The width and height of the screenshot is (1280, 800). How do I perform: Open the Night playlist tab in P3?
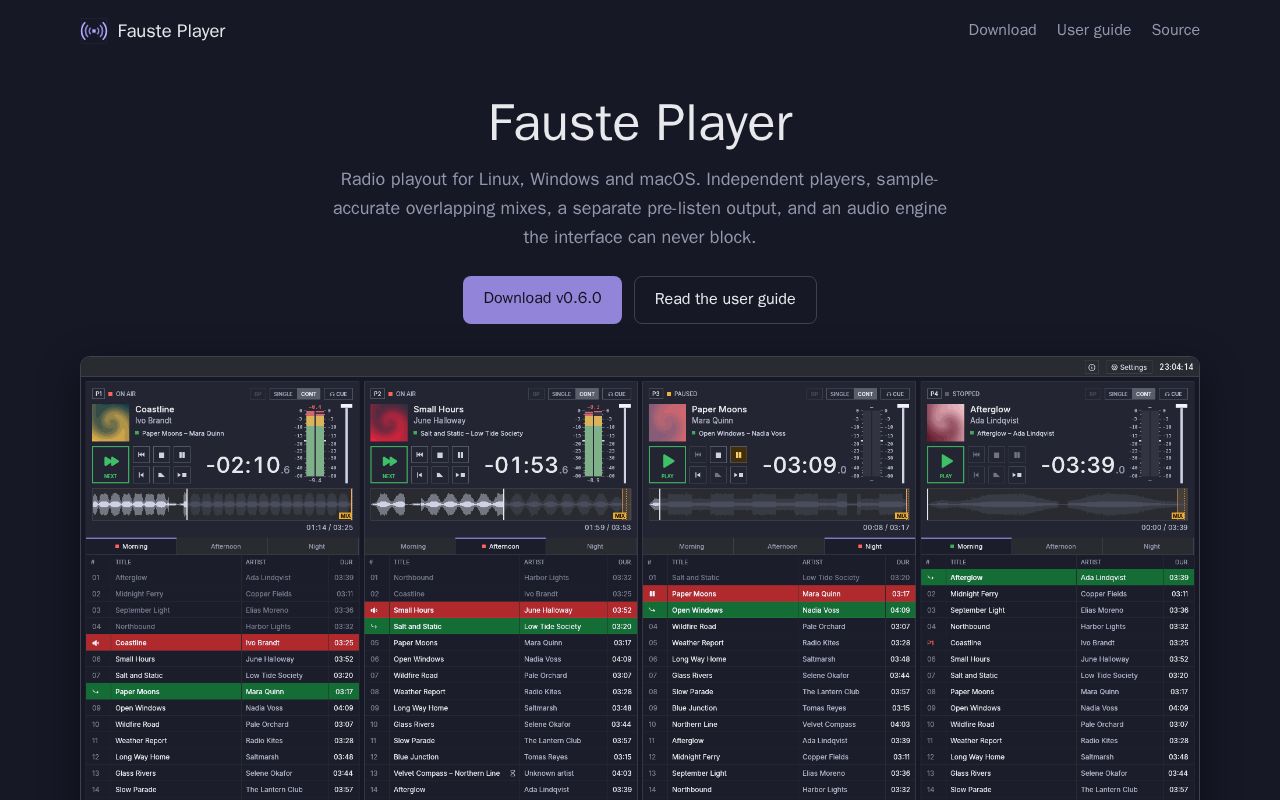[870, 546]
